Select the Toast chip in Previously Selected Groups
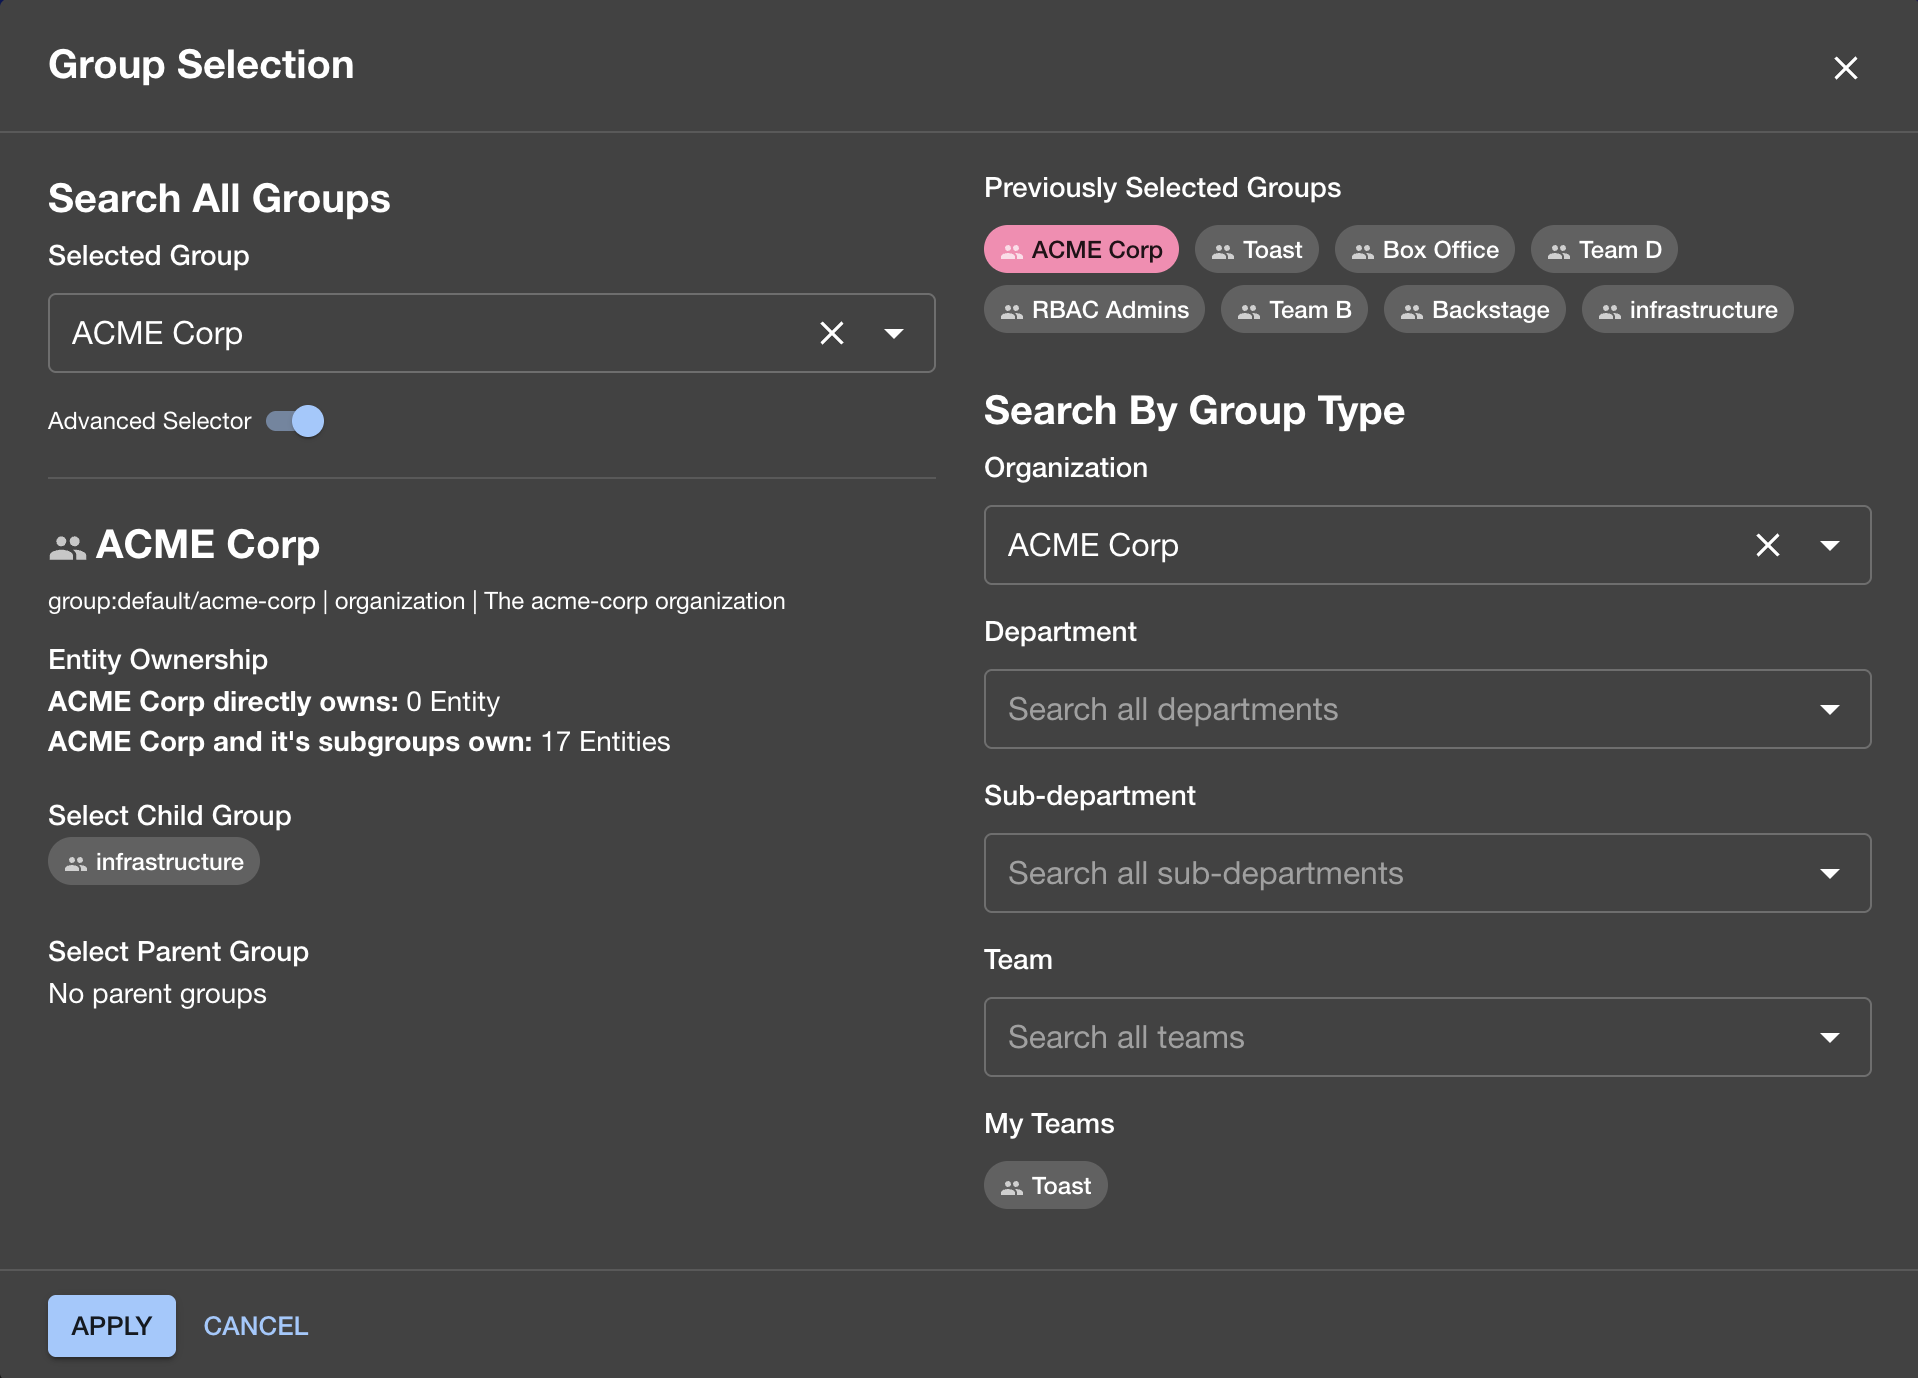The height and width of the screenshot is (1378, 1918). [1257, 249]
